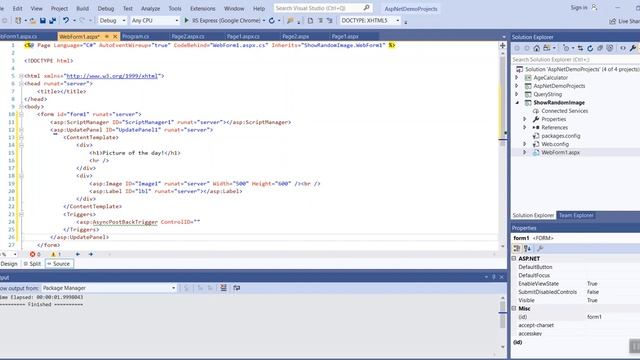Switch to the Team Explorer tab
Screen dimensions: 640x360
tap(576, 215)
